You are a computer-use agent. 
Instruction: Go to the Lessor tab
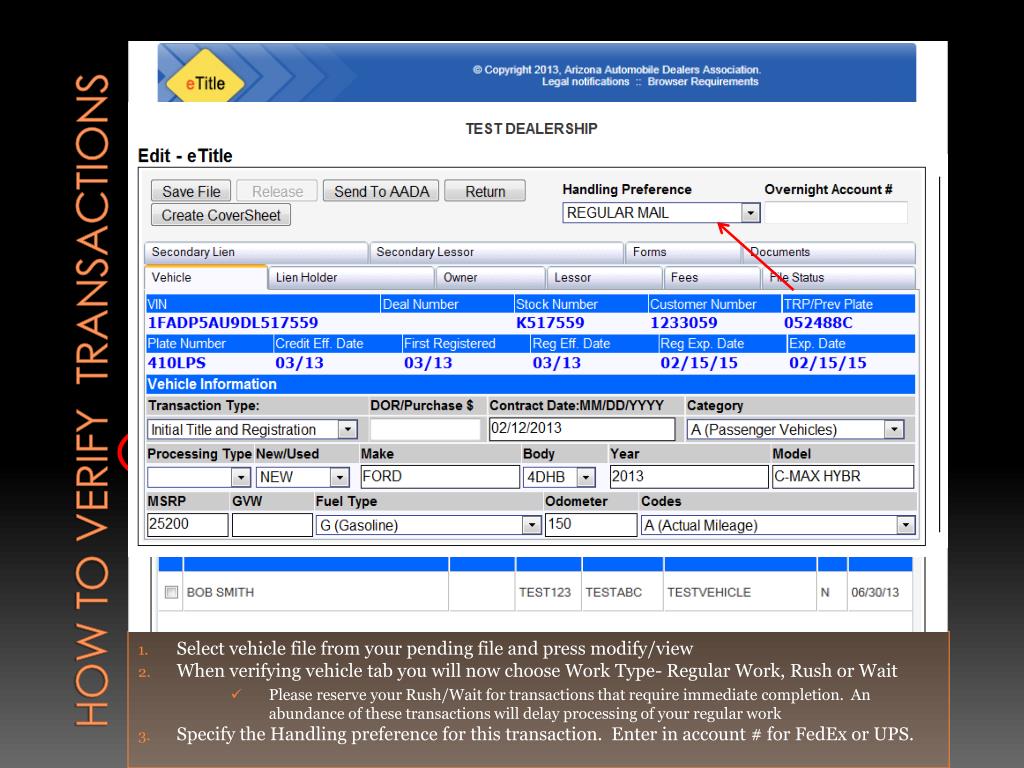(604, 278)
